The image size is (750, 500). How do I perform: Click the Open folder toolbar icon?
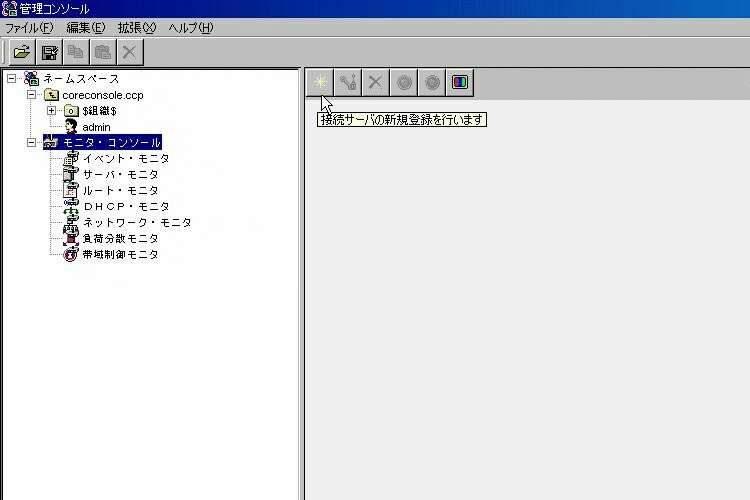(22, 52)
